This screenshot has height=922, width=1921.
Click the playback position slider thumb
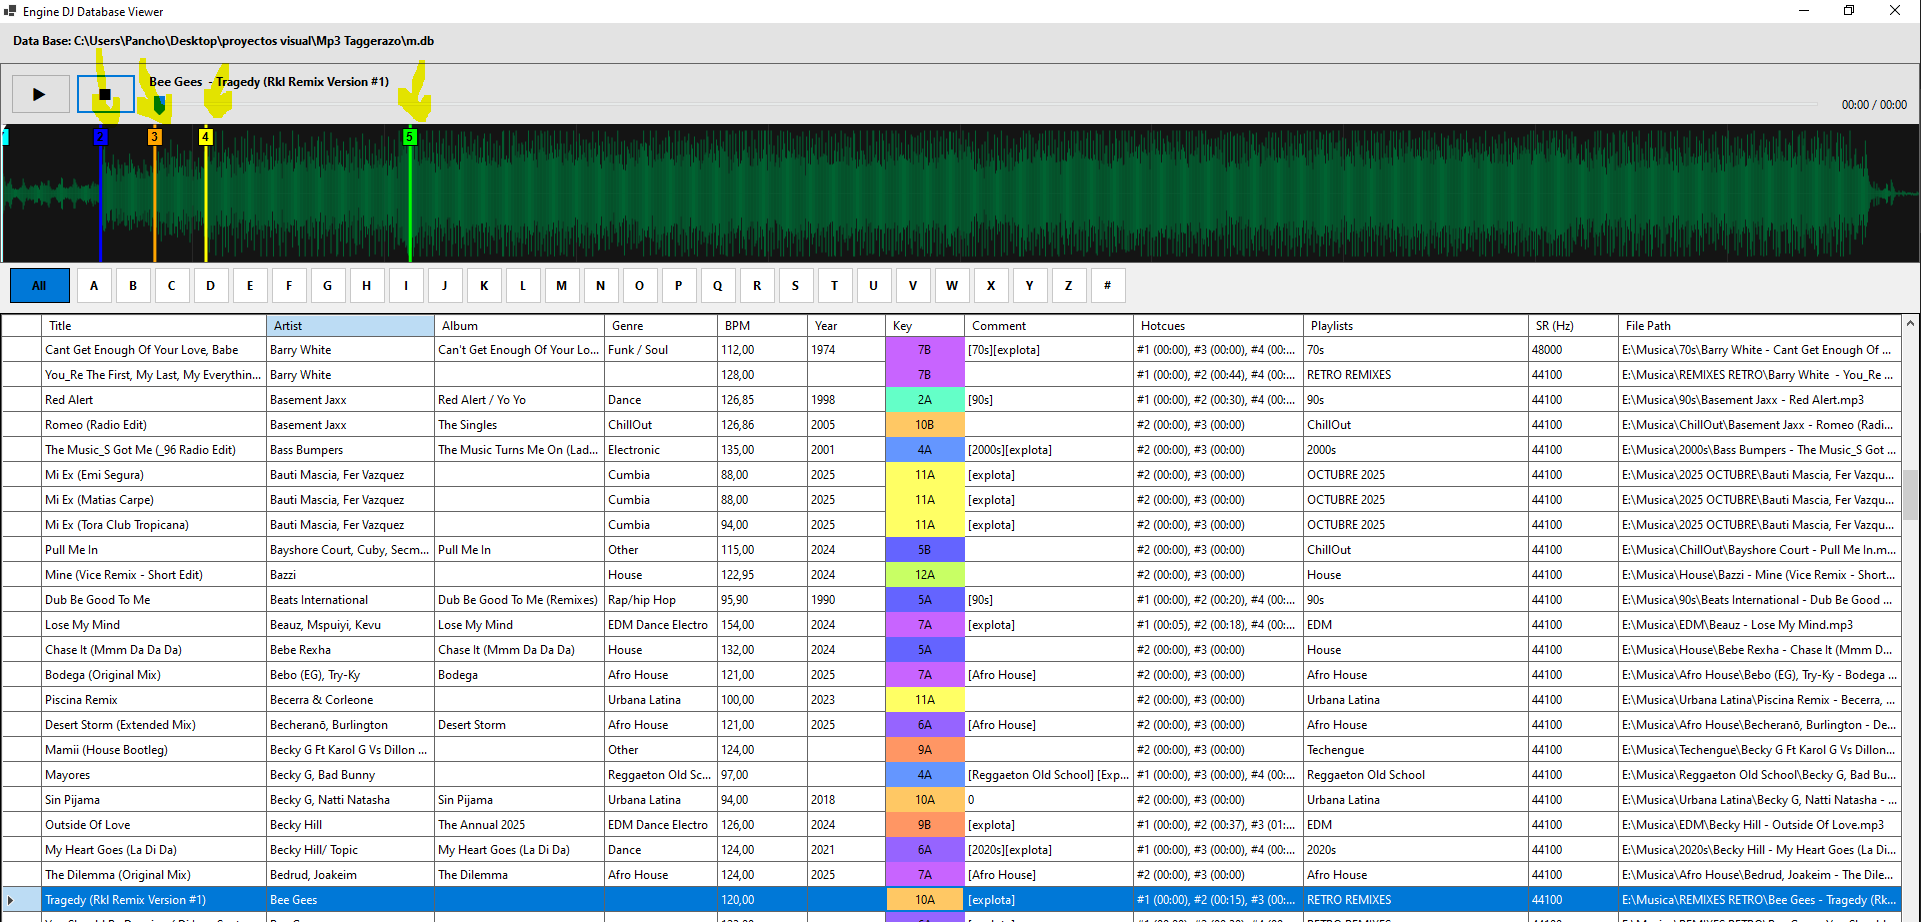[x=159, y=104]
